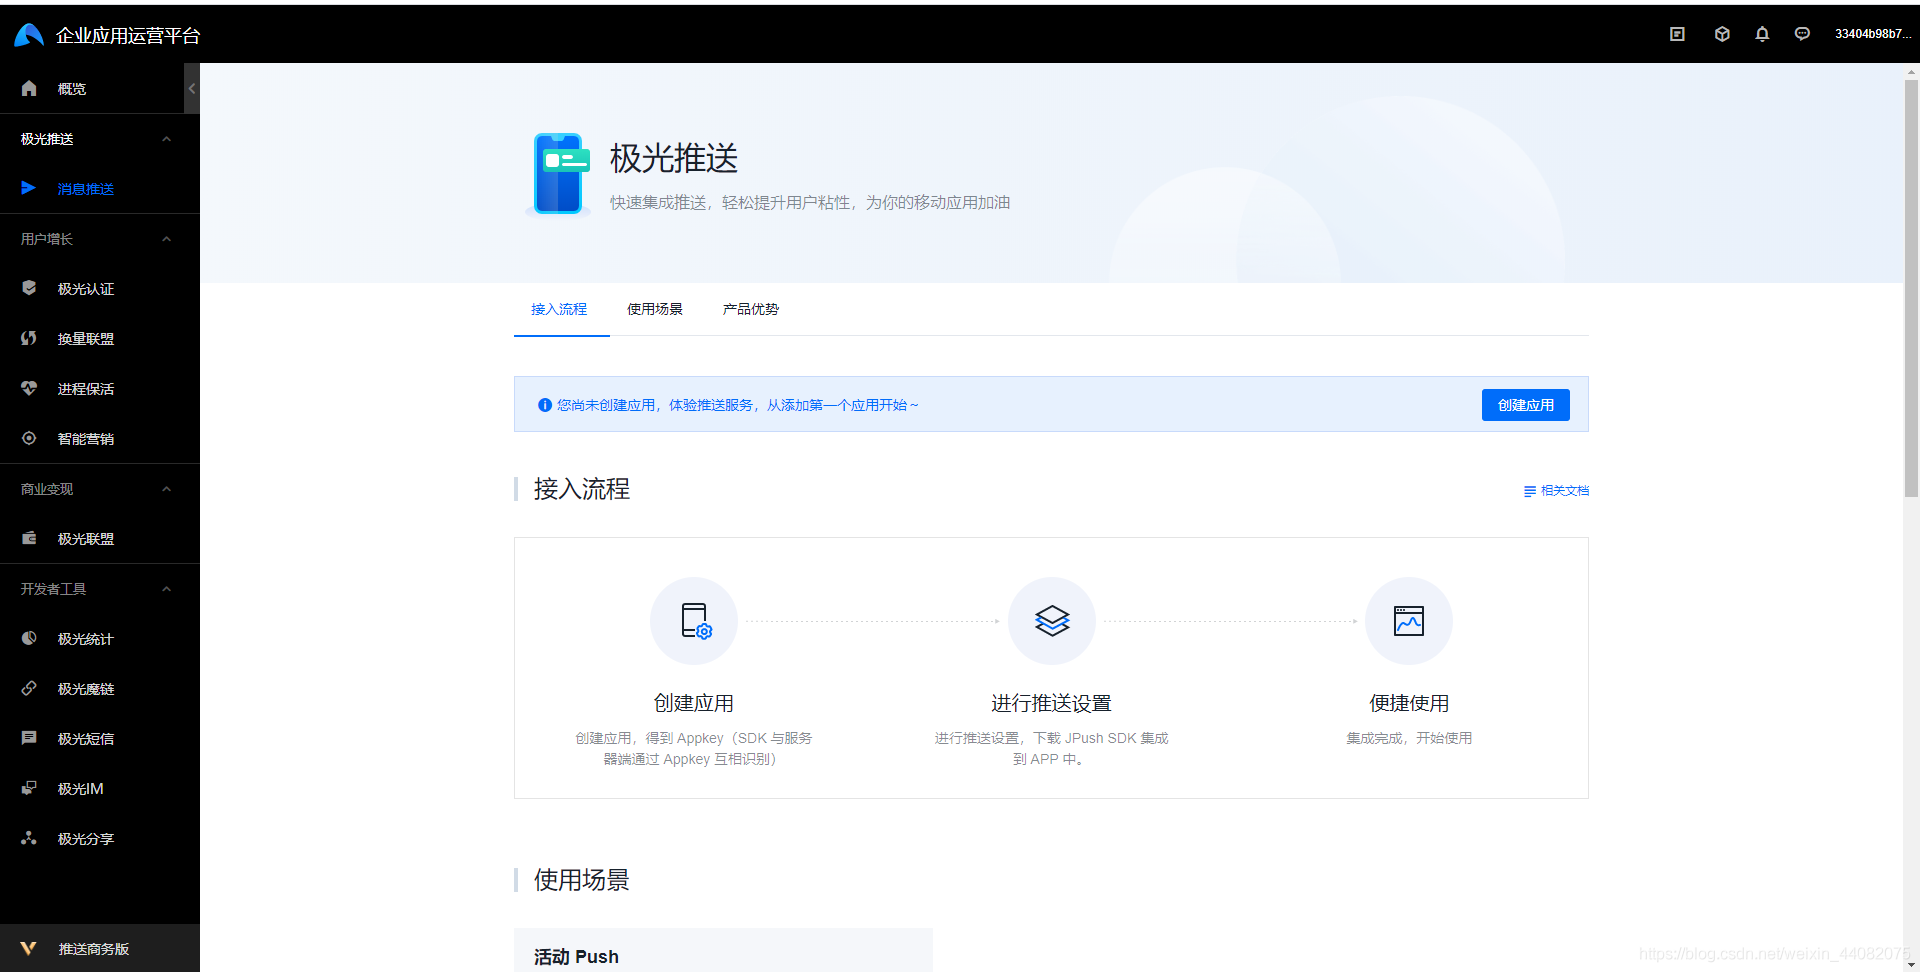1920x972 pixels.
Task: Collapse the 开发者工具 sidebar group
Action: [x=167, y=589]
